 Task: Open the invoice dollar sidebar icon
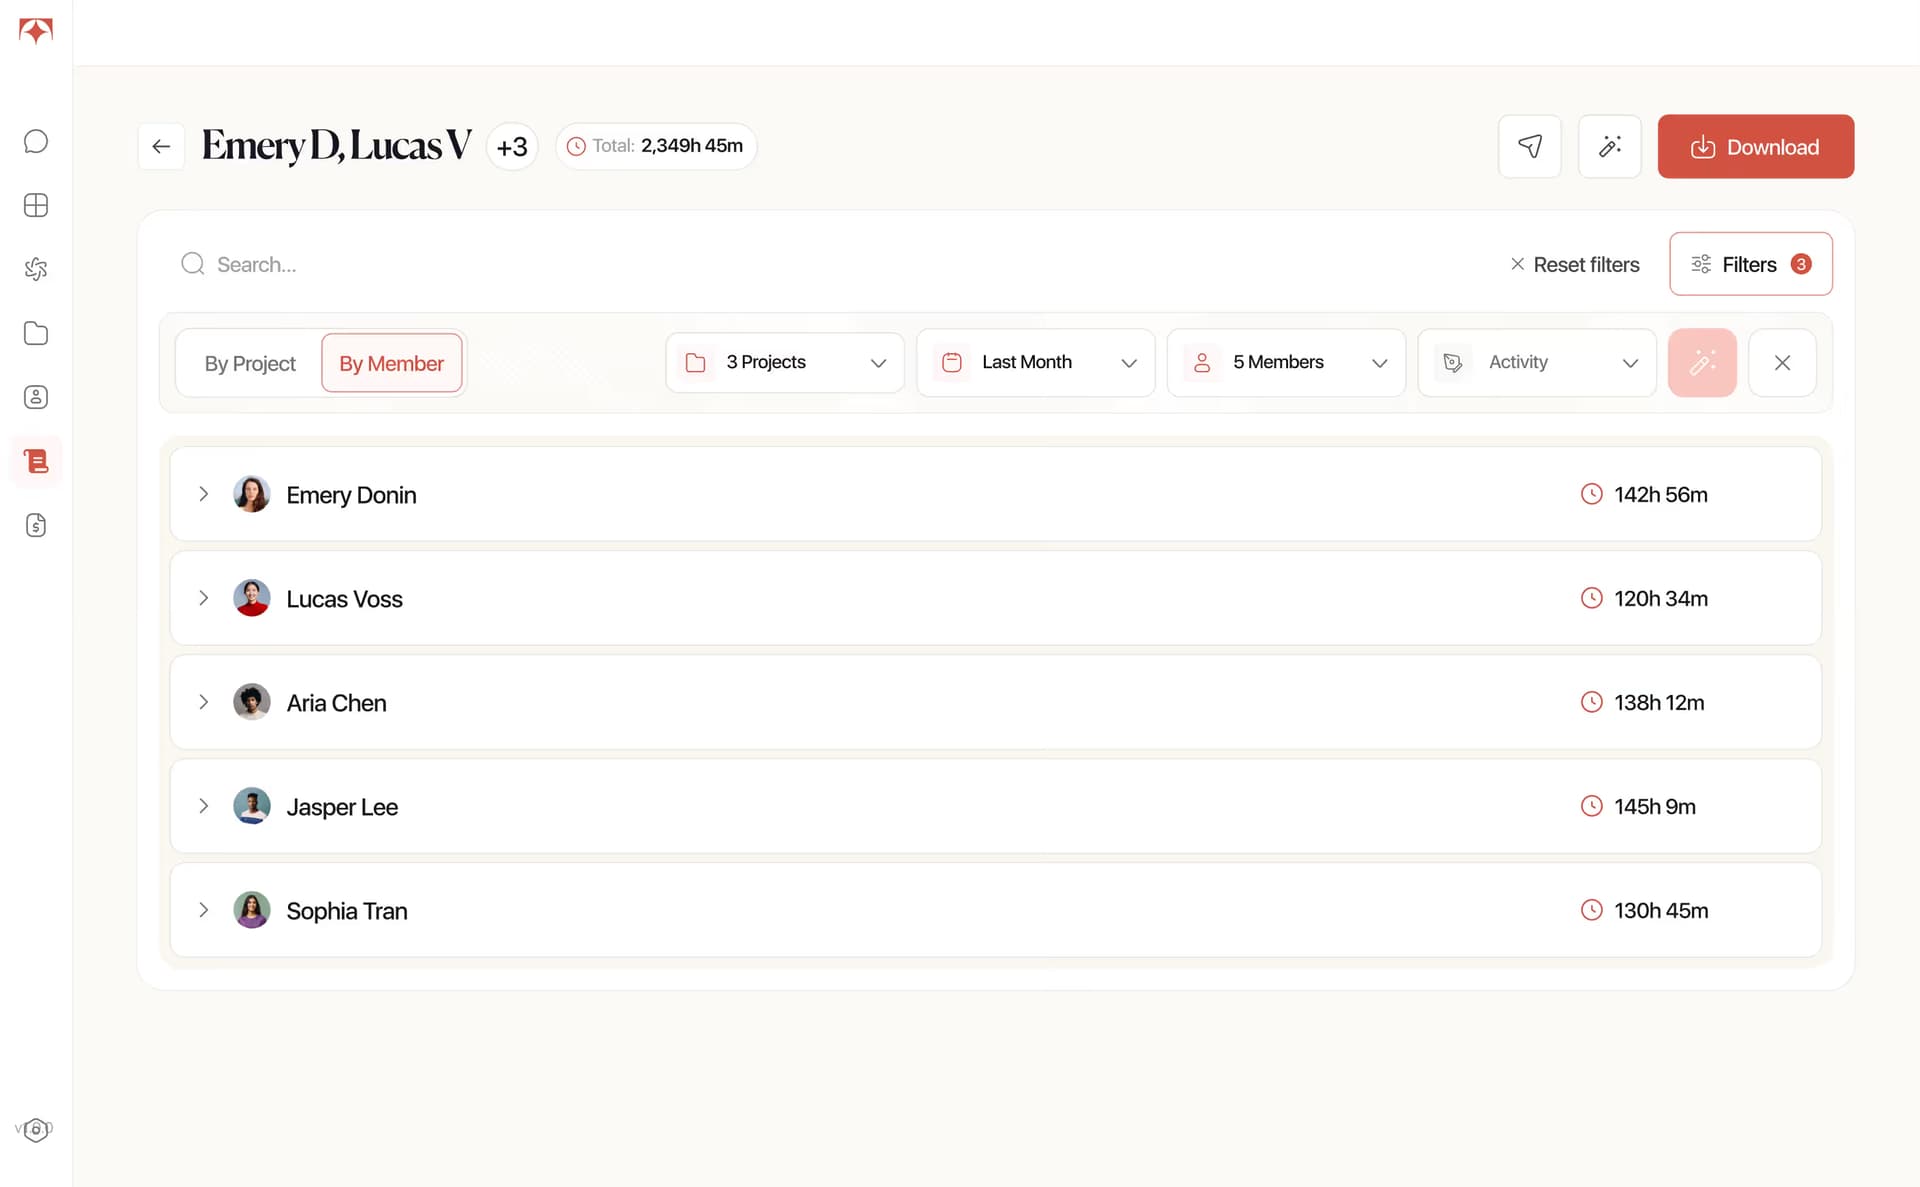36,525
